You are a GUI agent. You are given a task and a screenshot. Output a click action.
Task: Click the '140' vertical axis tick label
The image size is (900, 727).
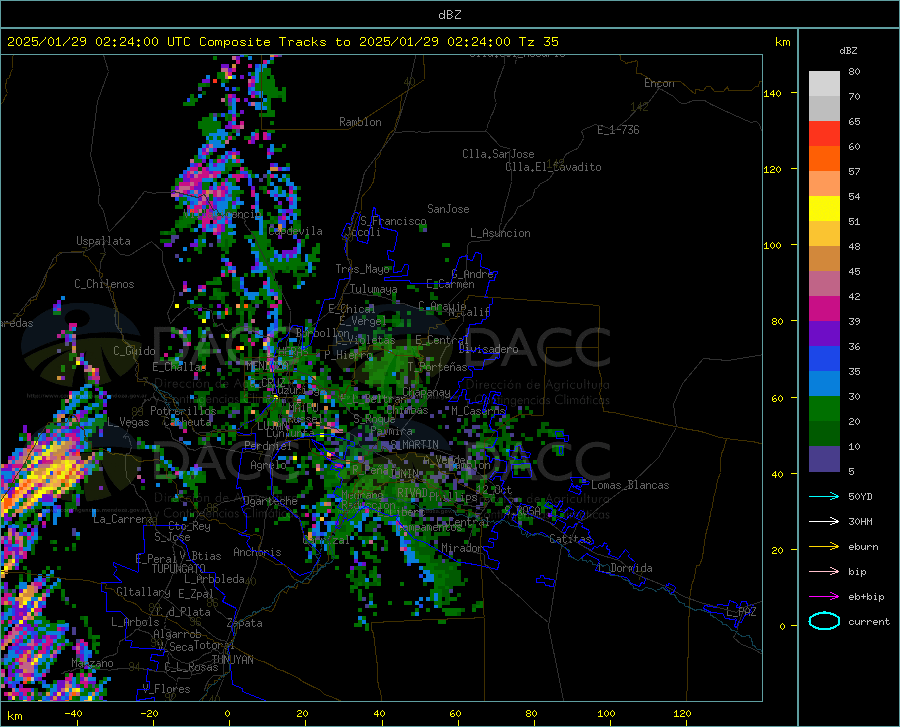coord(772,93)
